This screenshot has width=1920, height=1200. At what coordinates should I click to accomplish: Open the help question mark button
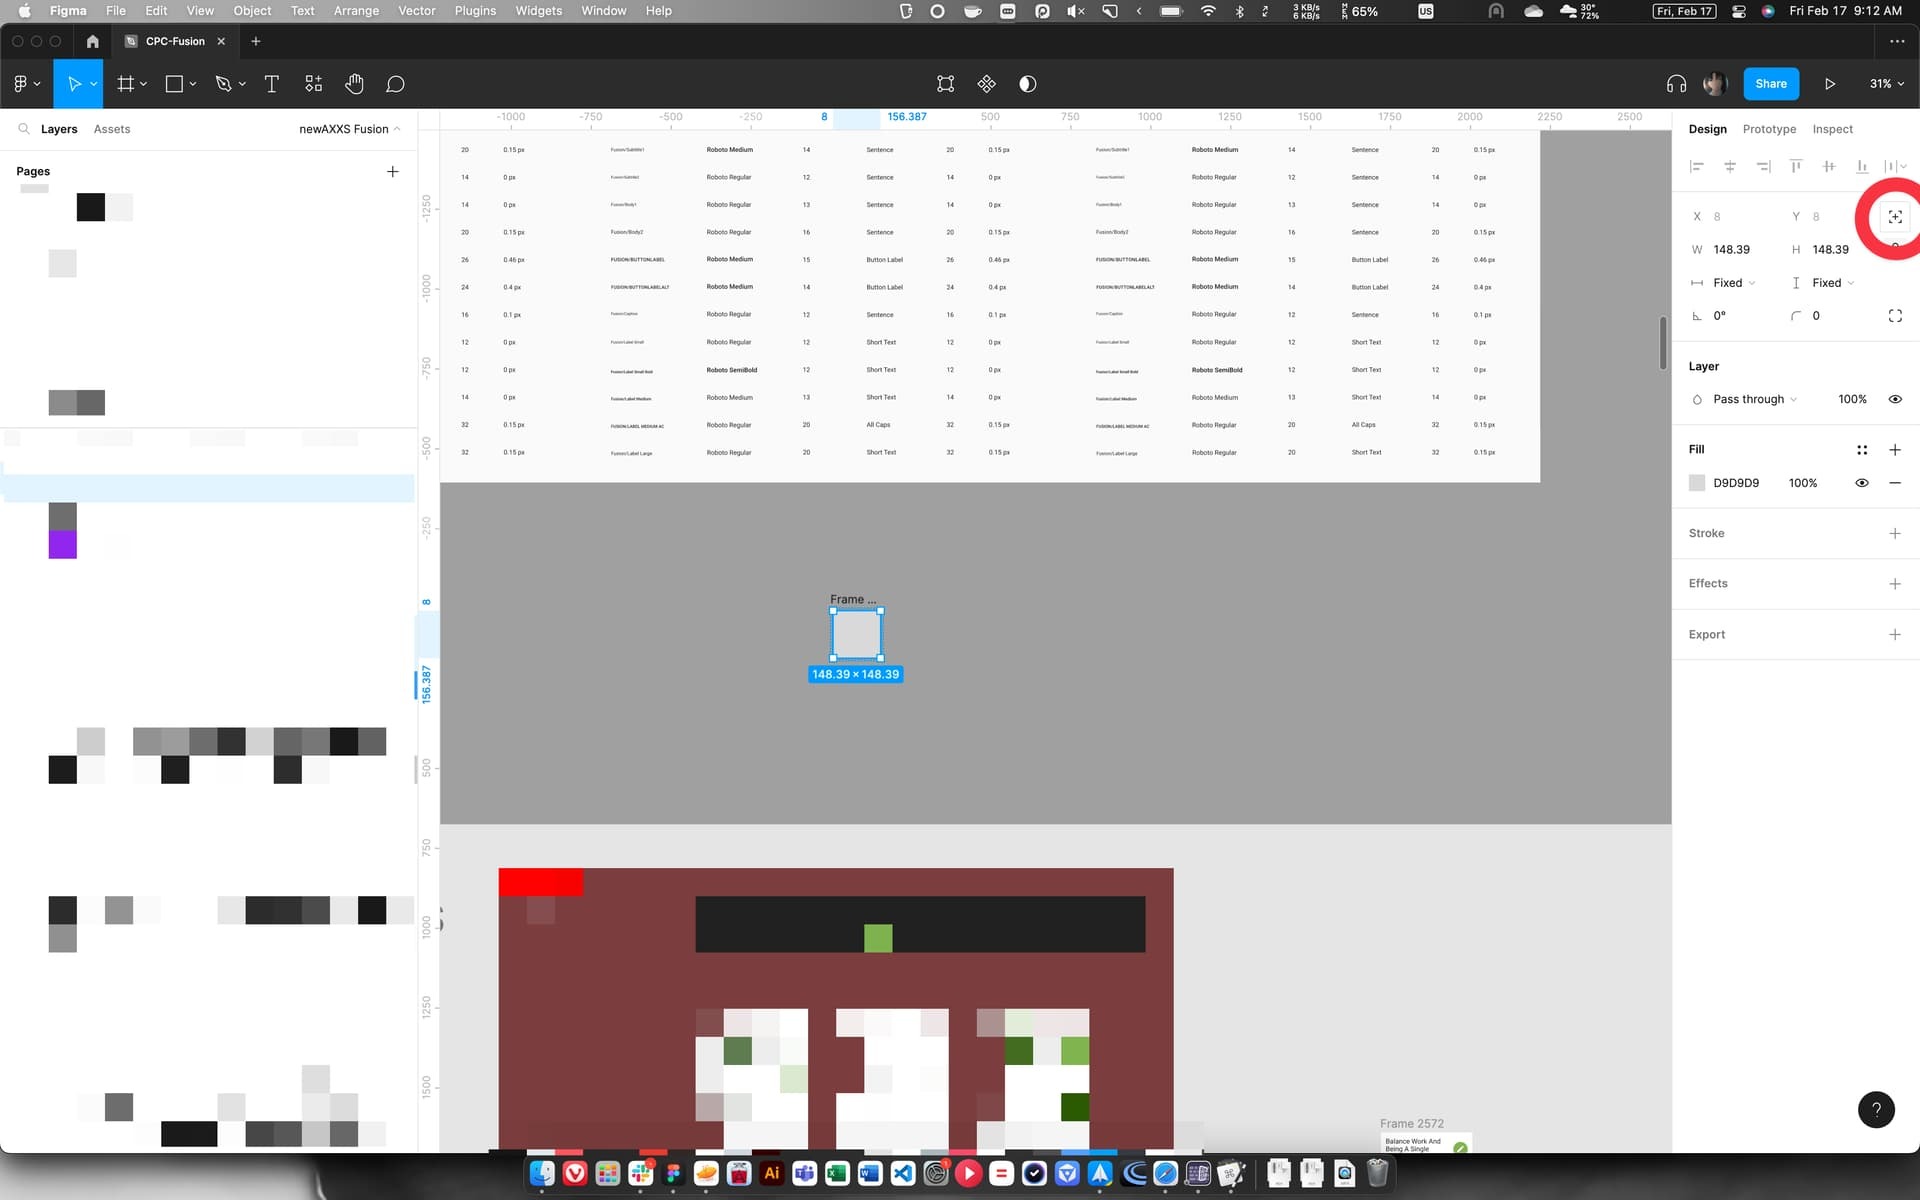coord(1876,1109)
